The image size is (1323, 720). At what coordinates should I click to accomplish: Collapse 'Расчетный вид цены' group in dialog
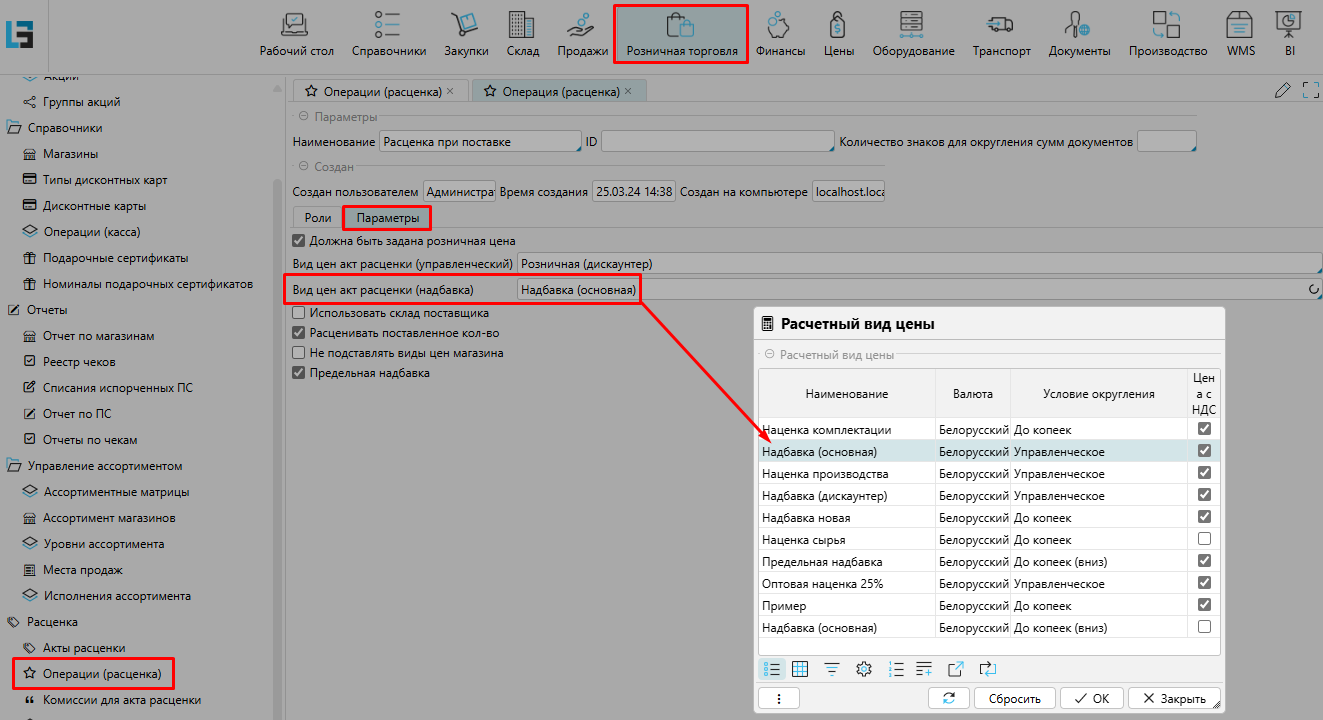tap(769, 354)
